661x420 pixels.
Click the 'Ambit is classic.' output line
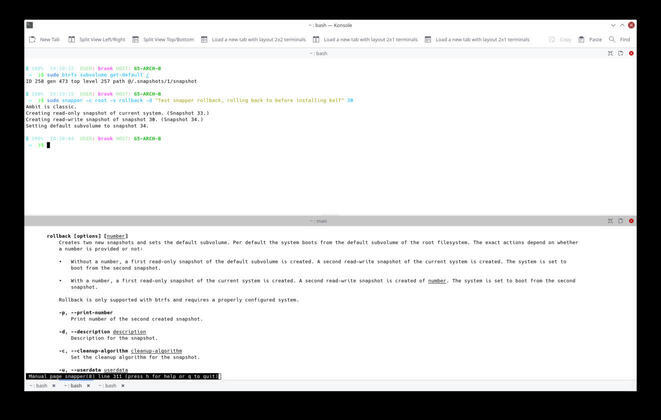tap(51, 107)
